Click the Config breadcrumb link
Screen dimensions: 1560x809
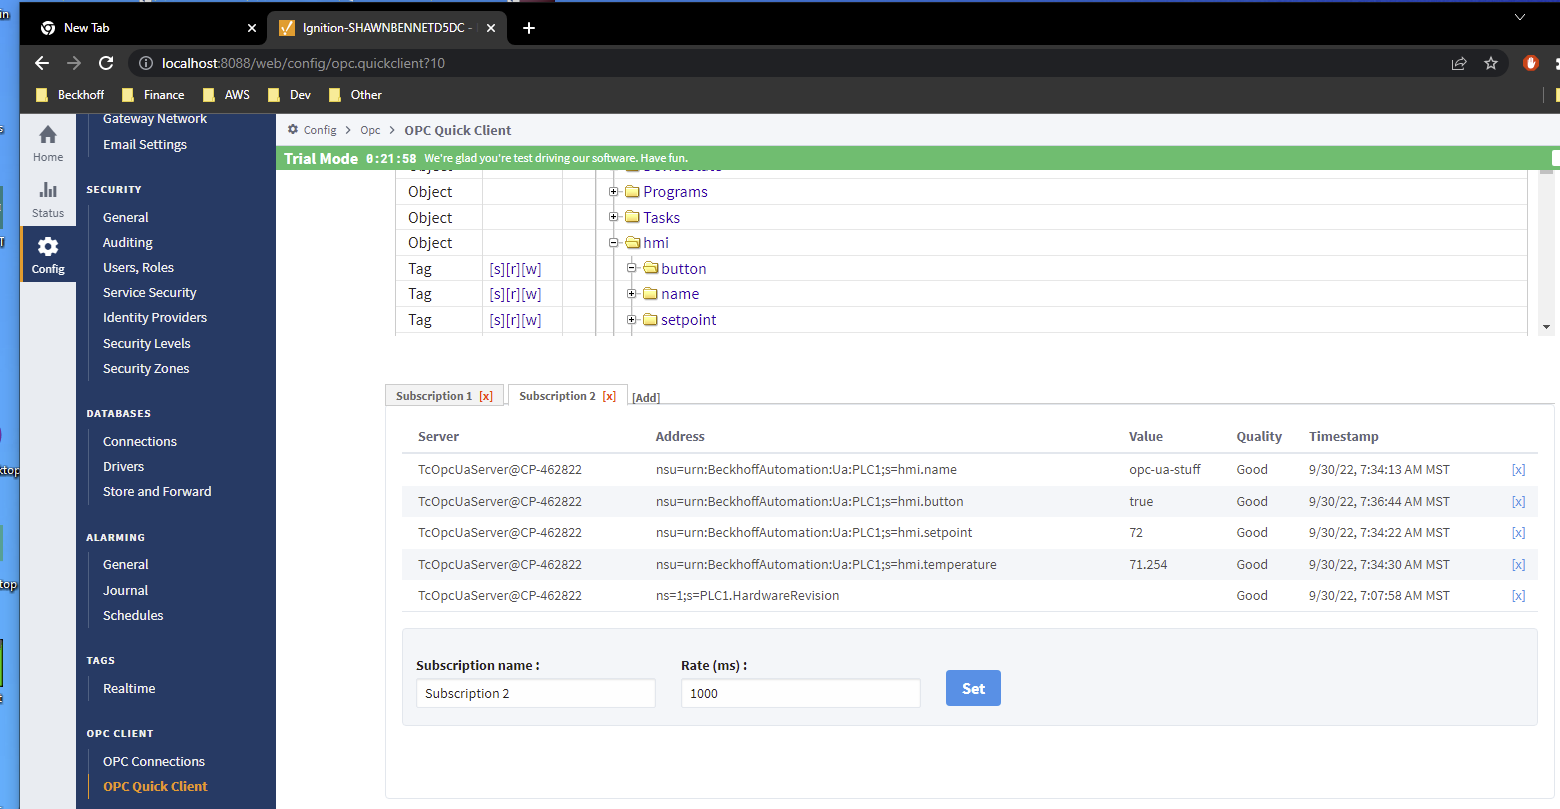320,130
